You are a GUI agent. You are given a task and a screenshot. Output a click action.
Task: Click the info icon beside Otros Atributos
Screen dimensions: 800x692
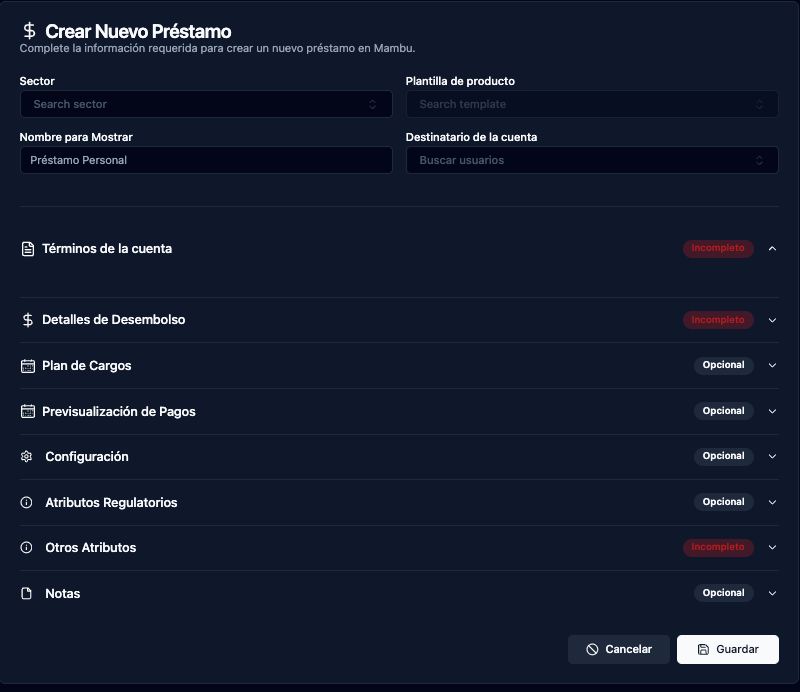click(27, 548)
